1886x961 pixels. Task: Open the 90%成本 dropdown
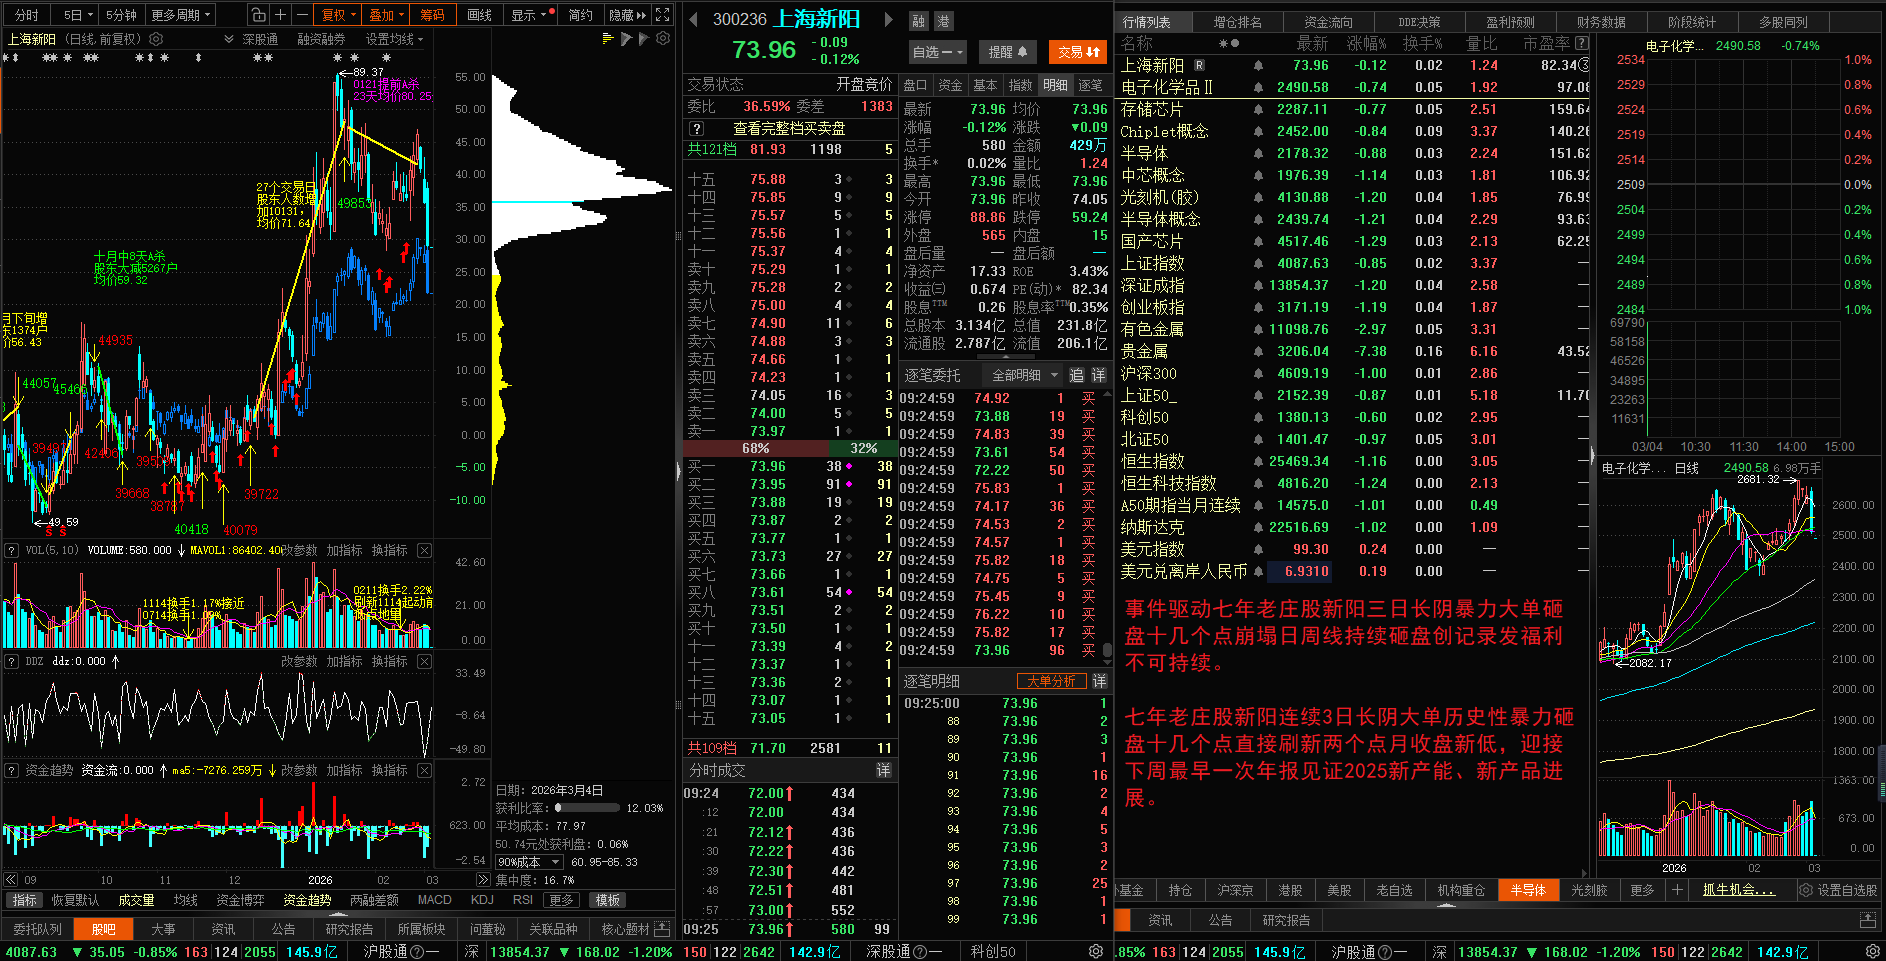coord(529,862)
